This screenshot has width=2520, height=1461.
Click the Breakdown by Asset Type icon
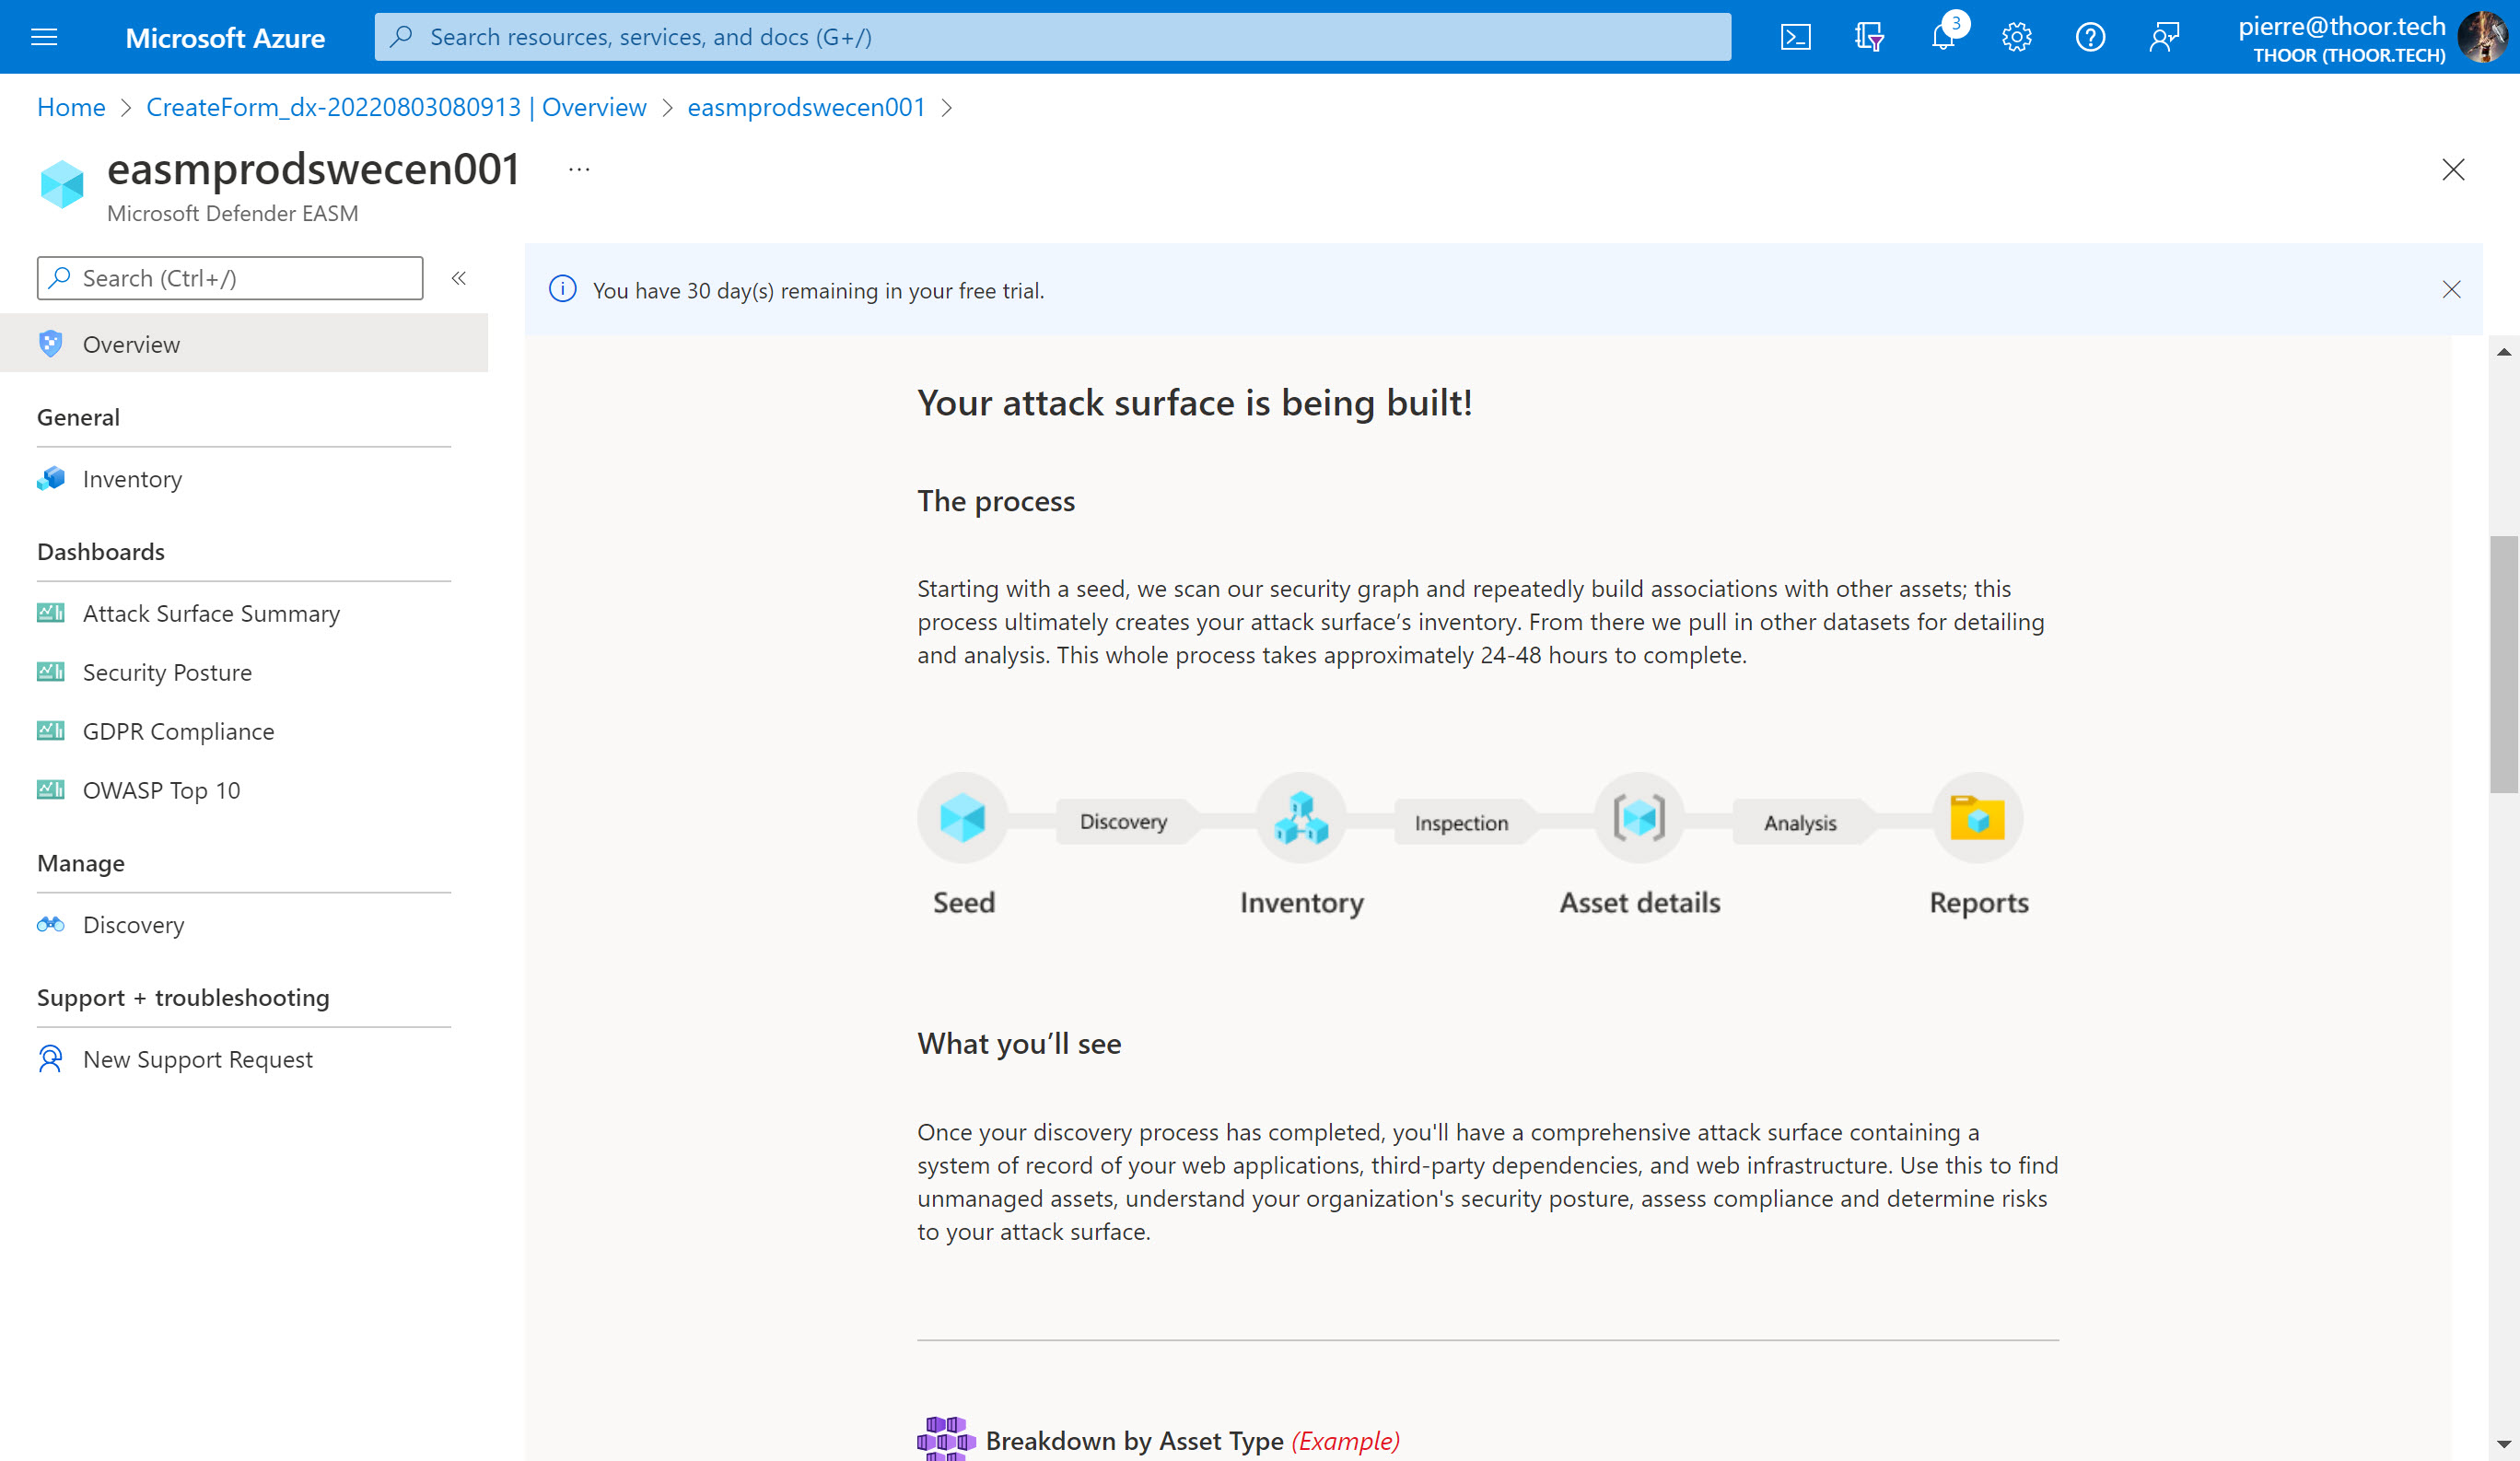945,1439
